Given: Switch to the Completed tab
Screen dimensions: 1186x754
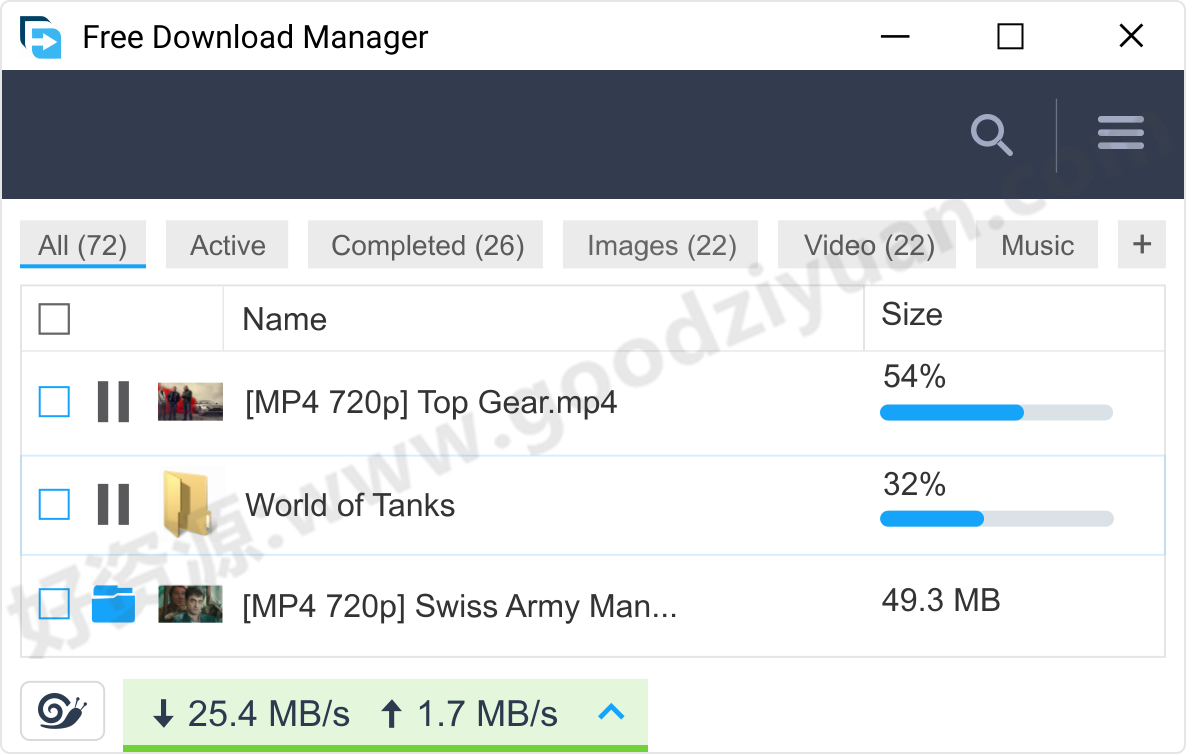Looking at the screenshot, I should click(425, 244).
